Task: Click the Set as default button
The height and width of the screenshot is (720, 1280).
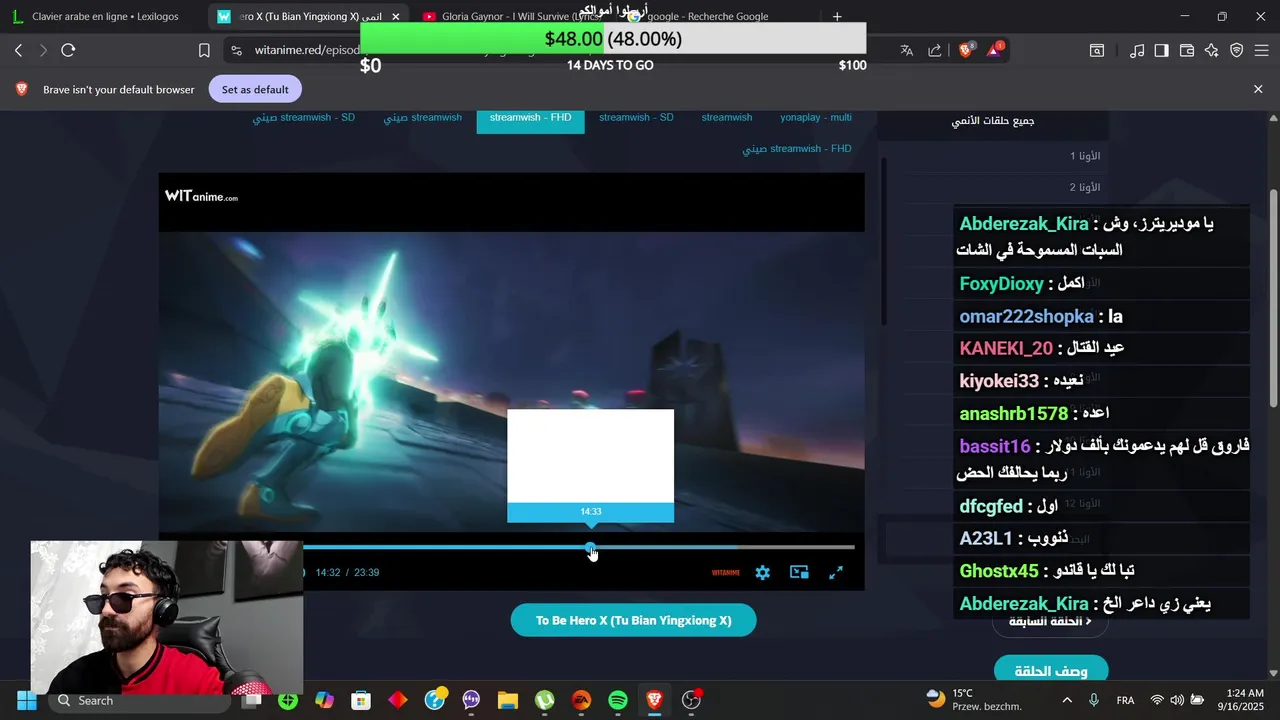Action: [255, 89]
